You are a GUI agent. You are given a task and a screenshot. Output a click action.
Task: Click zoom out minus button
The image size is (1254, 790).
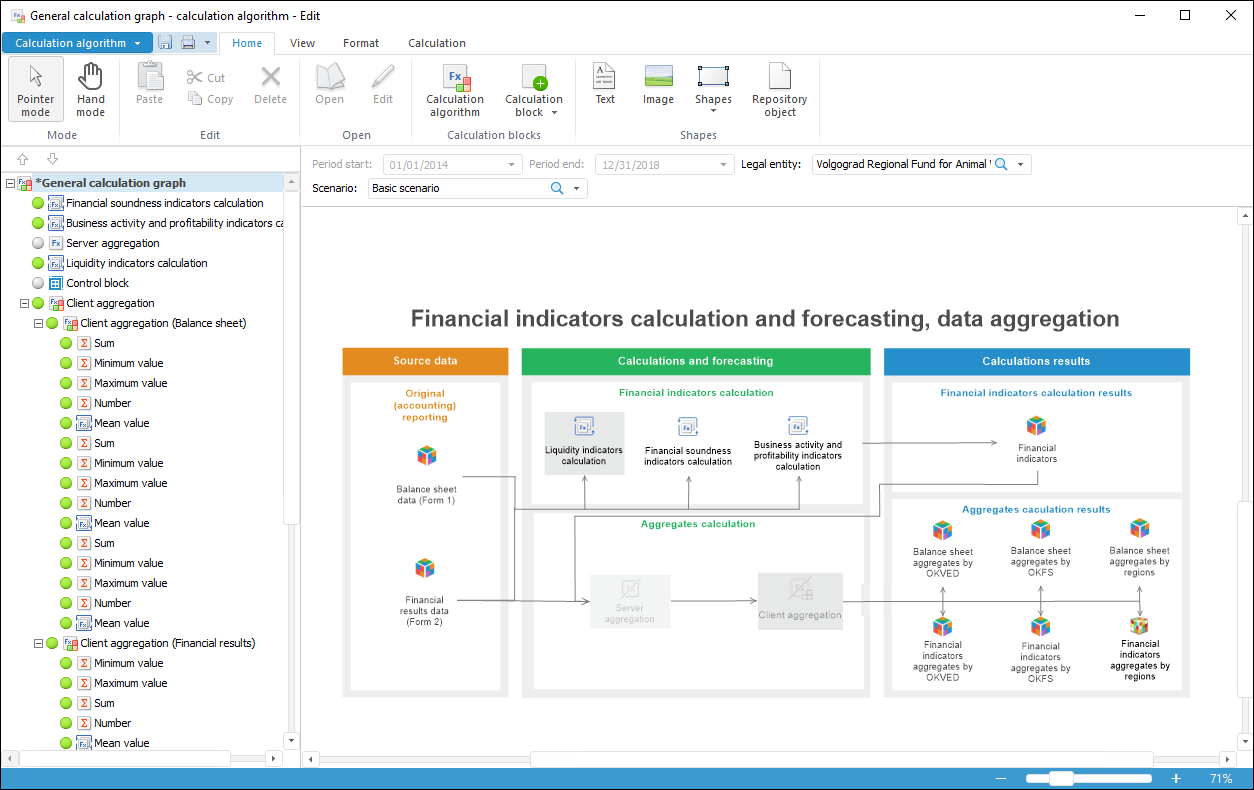pos(1001,778)
